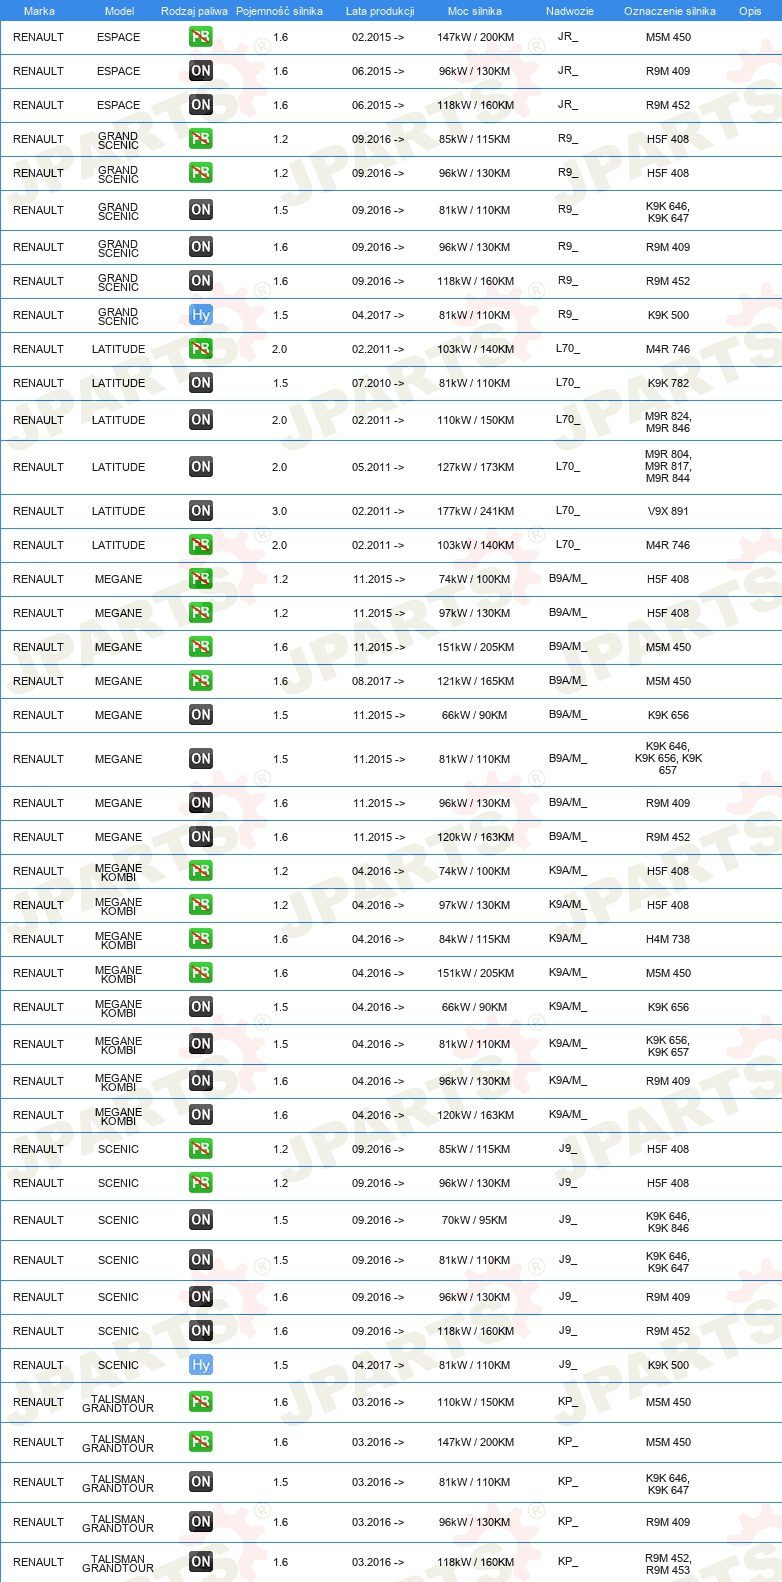Click the Lata produkcji column header

point(380,11)
